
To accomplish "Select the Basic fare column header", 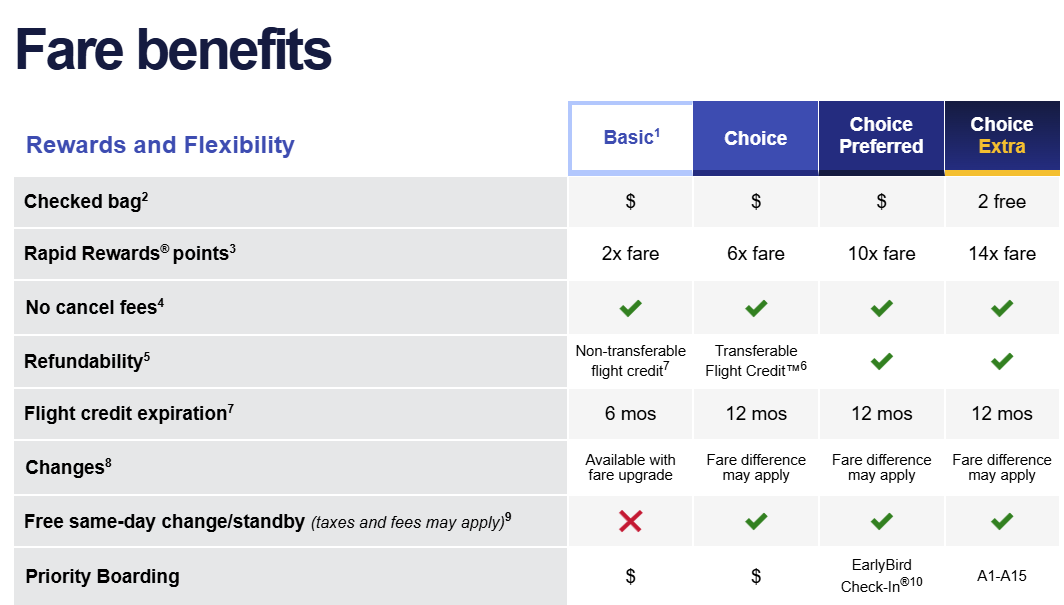I will (x=630, y=138).
